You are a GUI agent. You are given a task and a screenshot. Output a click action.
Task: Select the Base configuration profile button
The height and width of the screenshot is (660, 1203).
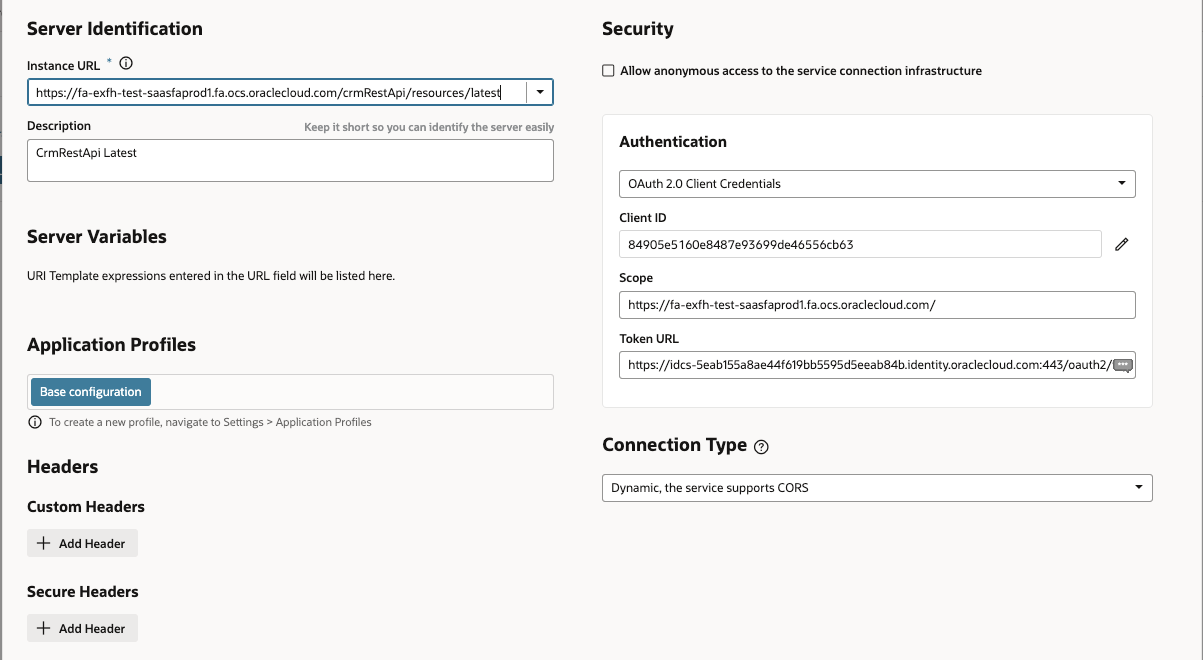click(x=91, y=392)
